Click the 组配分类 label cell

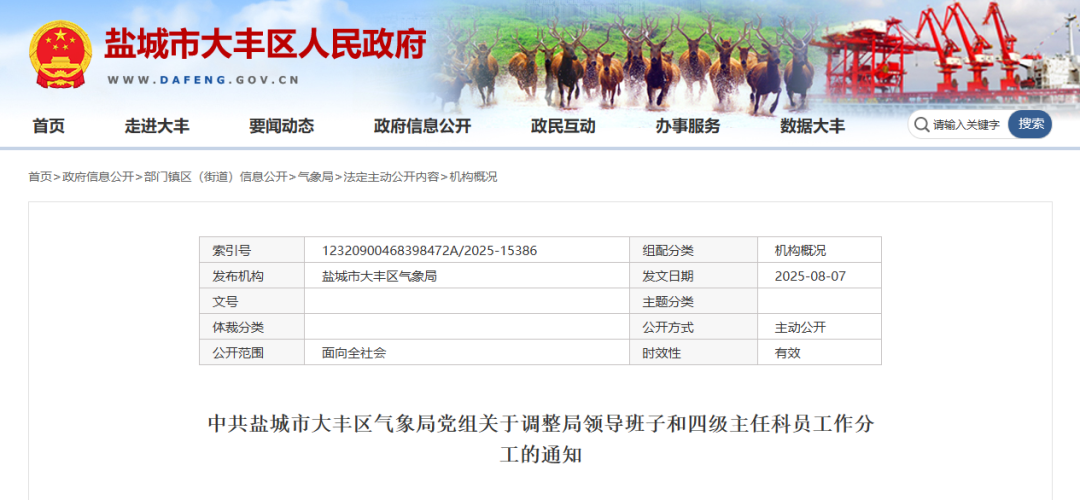coord(694,250)
